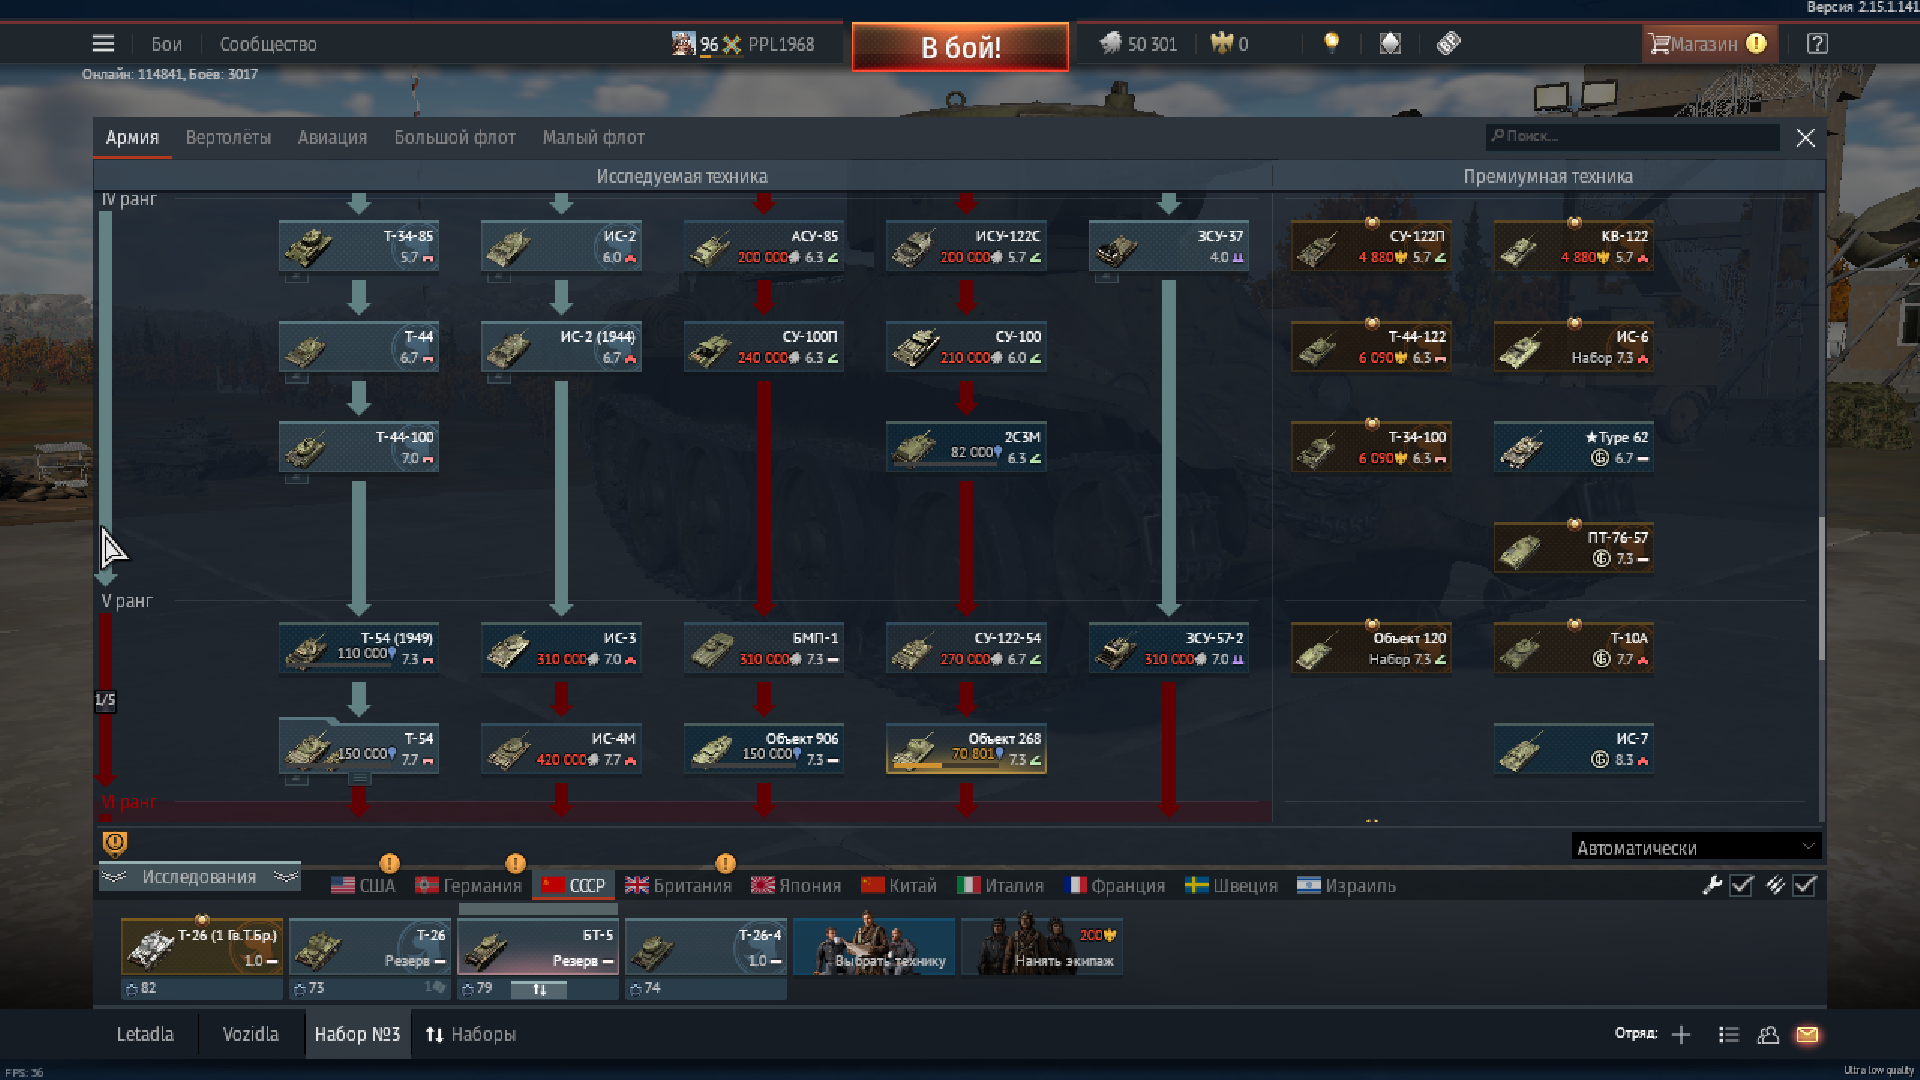1920x1080 pixels.
Task: Open the Сообщество menu
Action: pos(268,44)
